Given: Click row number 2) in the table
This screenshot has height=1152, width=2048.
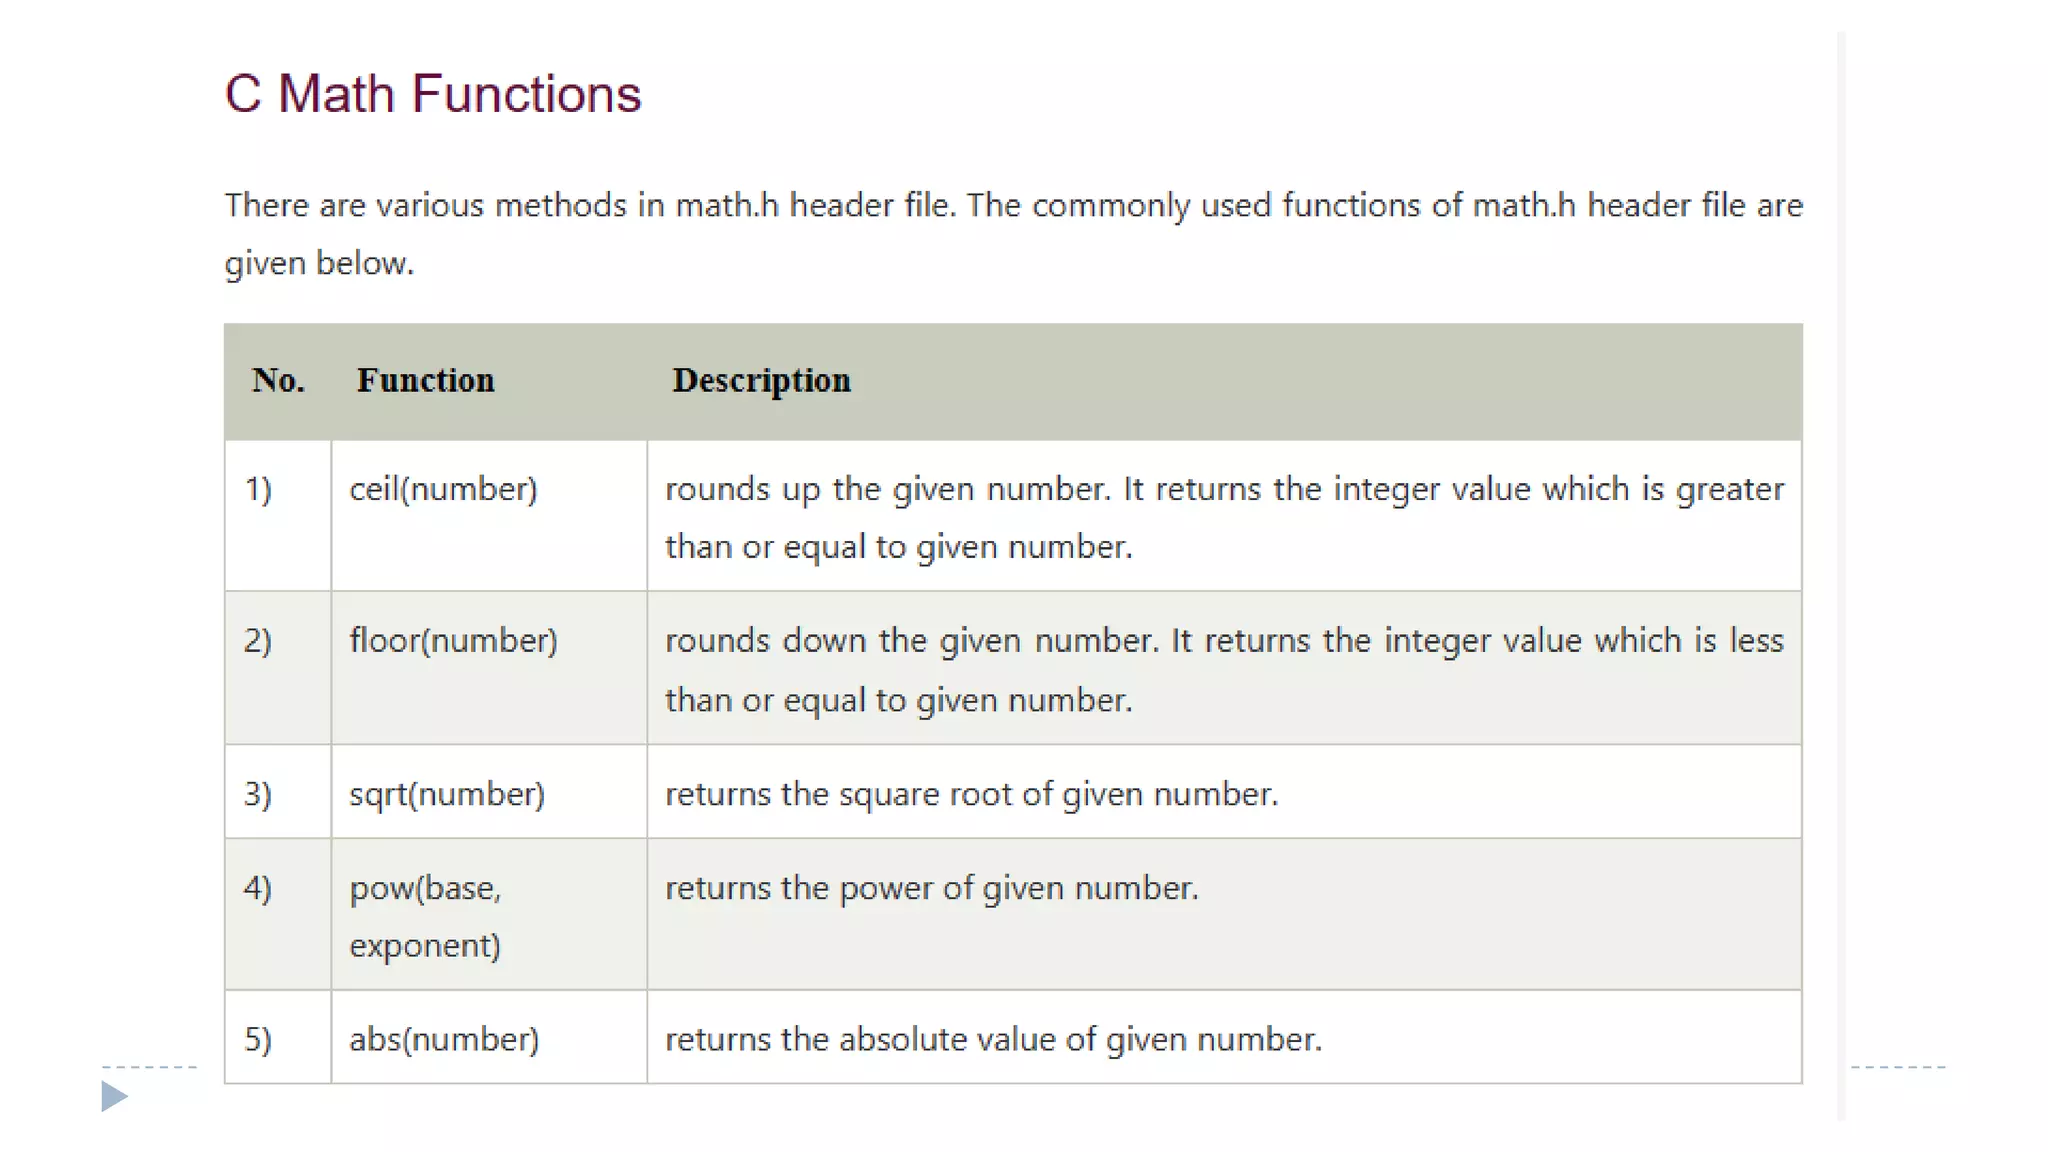Looking at the screenshot, I should (x=258, y=640).
